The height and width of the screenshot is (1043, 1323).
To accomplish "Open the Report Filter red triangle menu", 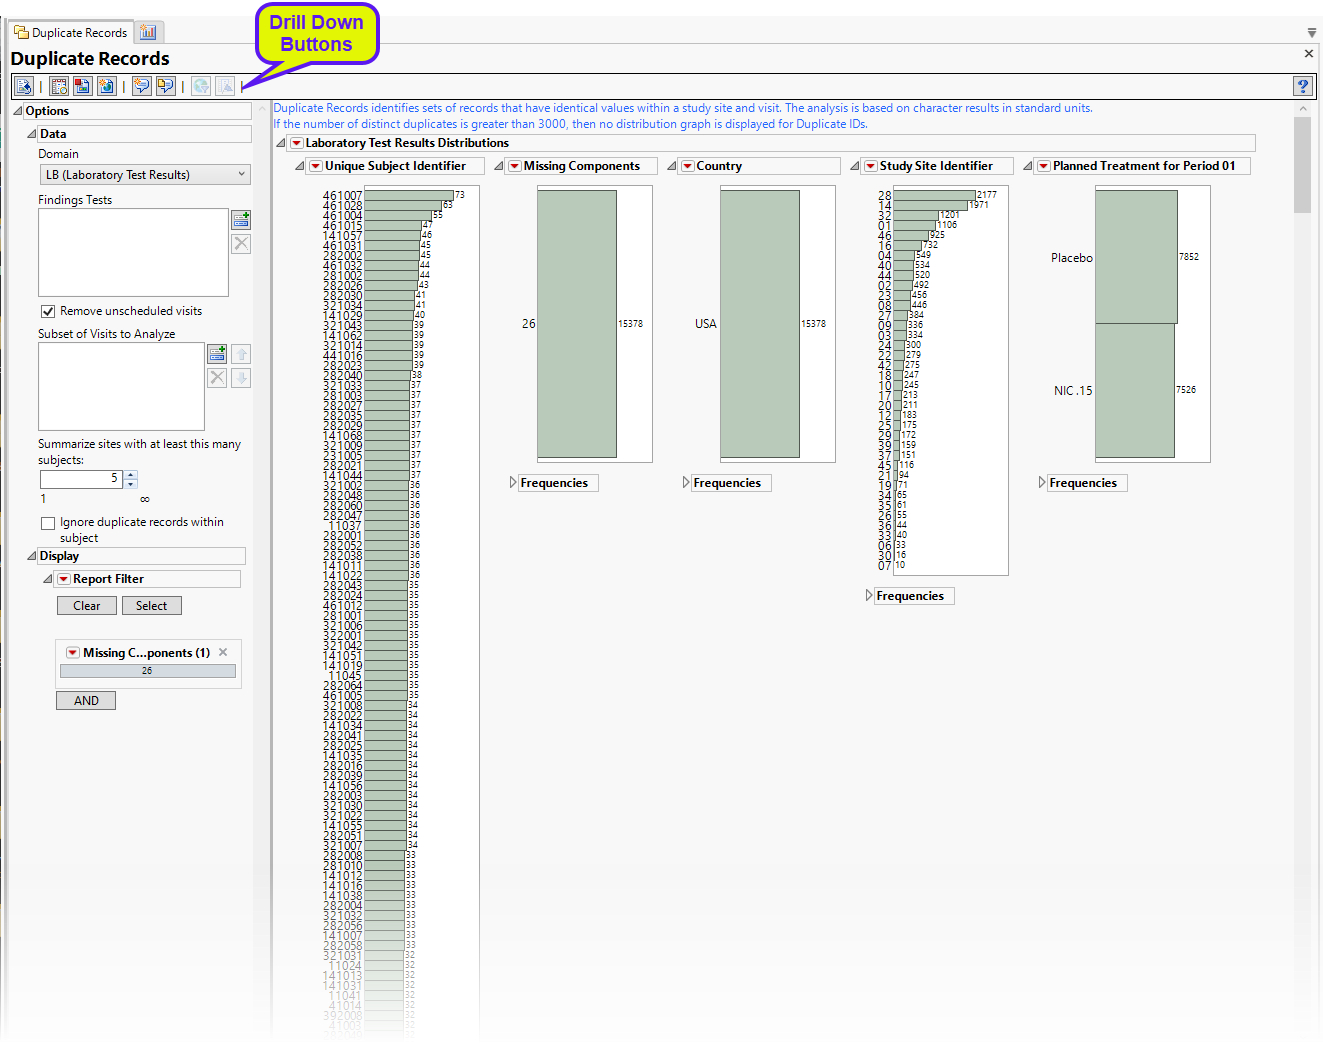I will 64,579.
